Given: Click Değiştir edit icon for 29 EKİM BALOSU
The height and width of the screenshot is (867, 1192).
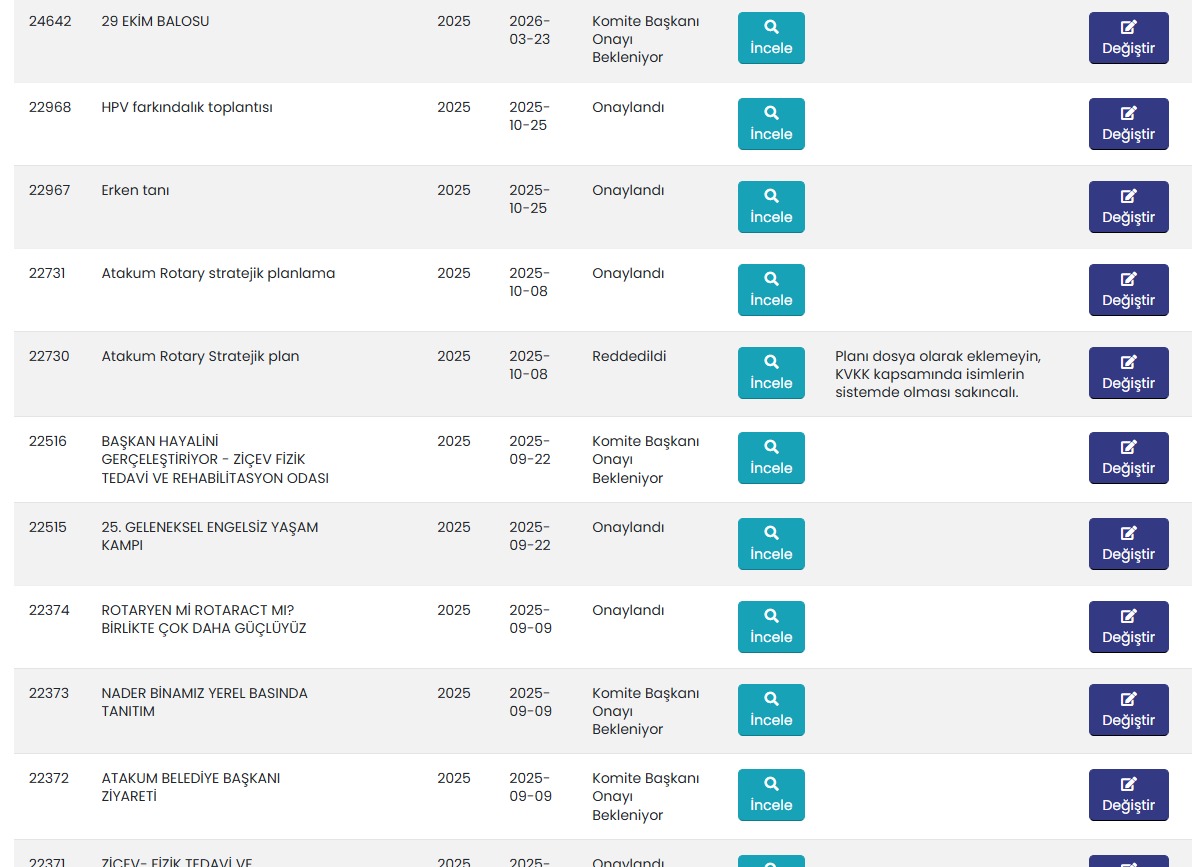Looking at the screenshot, I should (x=1128, y=38).
